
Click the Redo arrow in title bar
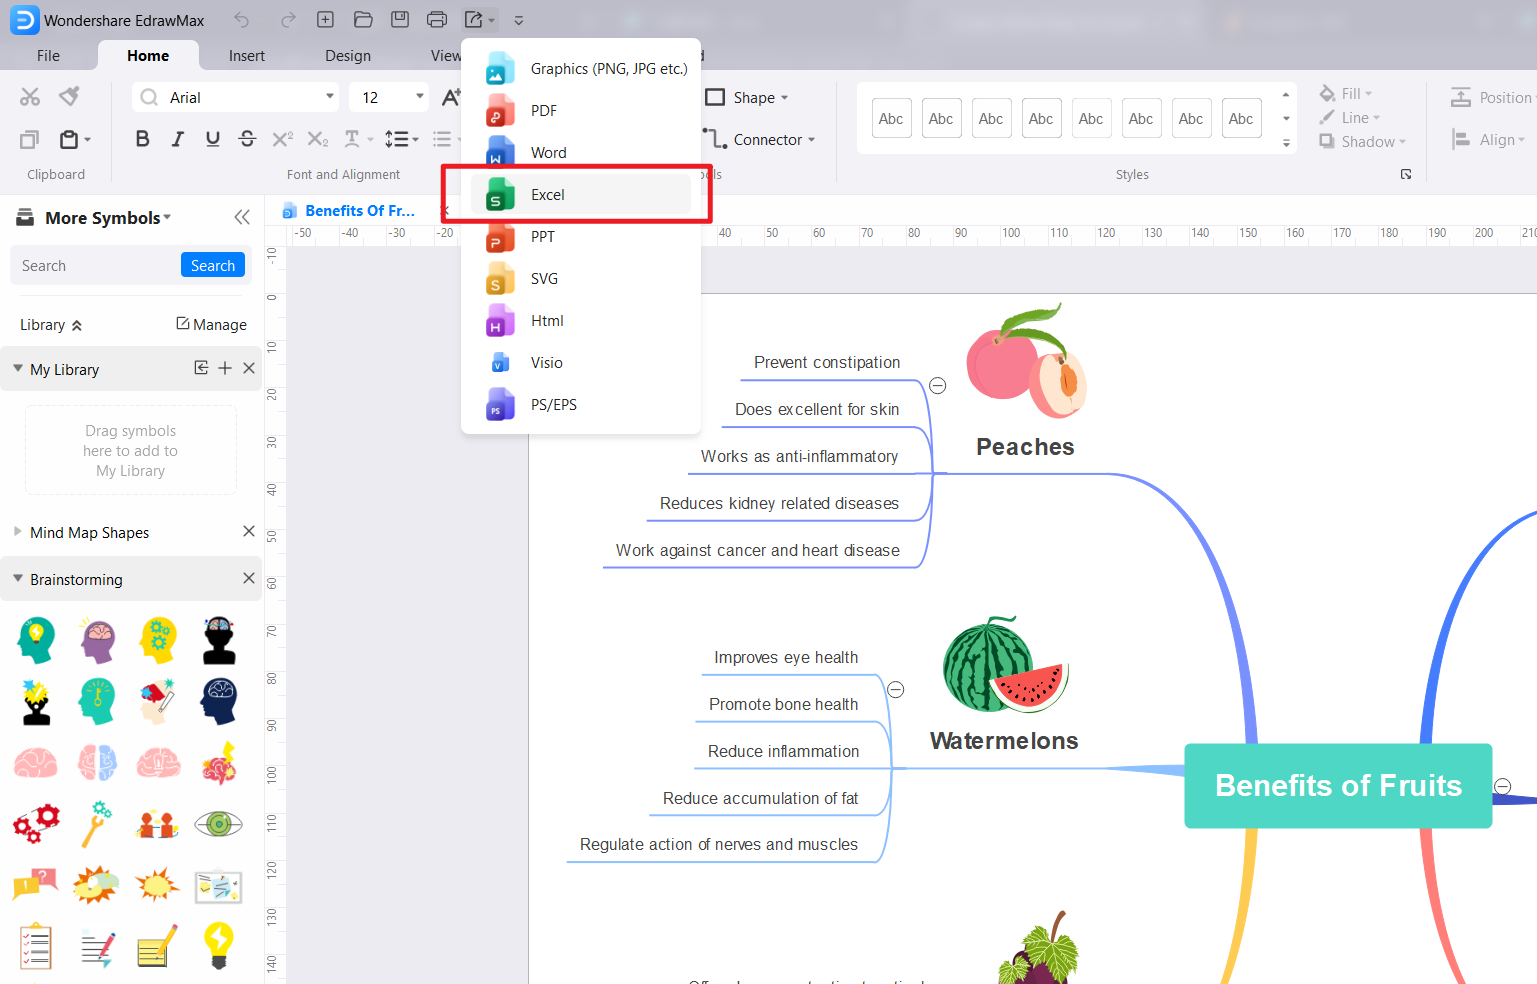tap(288, 20)
